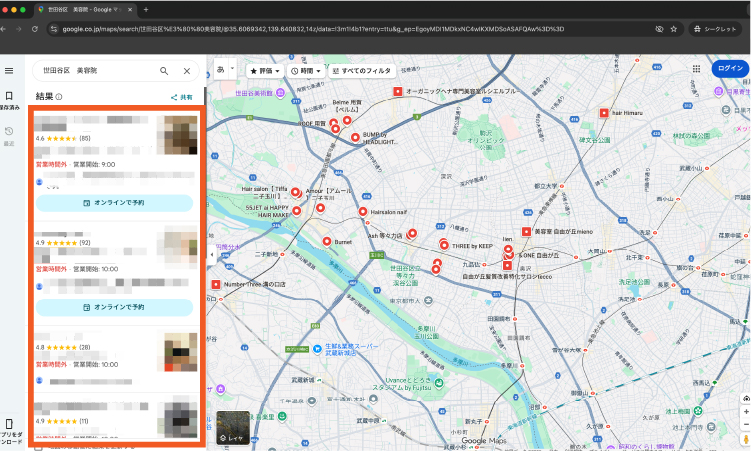This screenshot has width=751, height=451.
Task: Click the hair Himaru map pin
Action: [604, 113]
